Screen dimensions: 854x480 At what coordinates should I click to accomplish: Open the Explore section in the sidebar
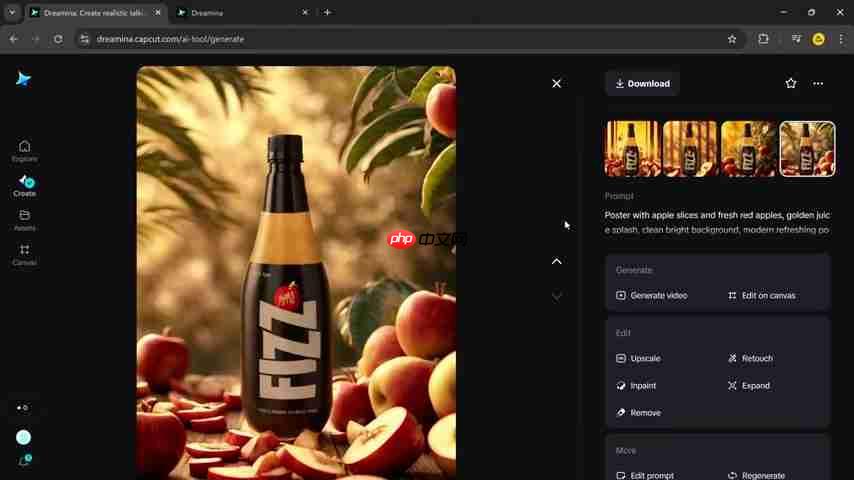[25, 151]
